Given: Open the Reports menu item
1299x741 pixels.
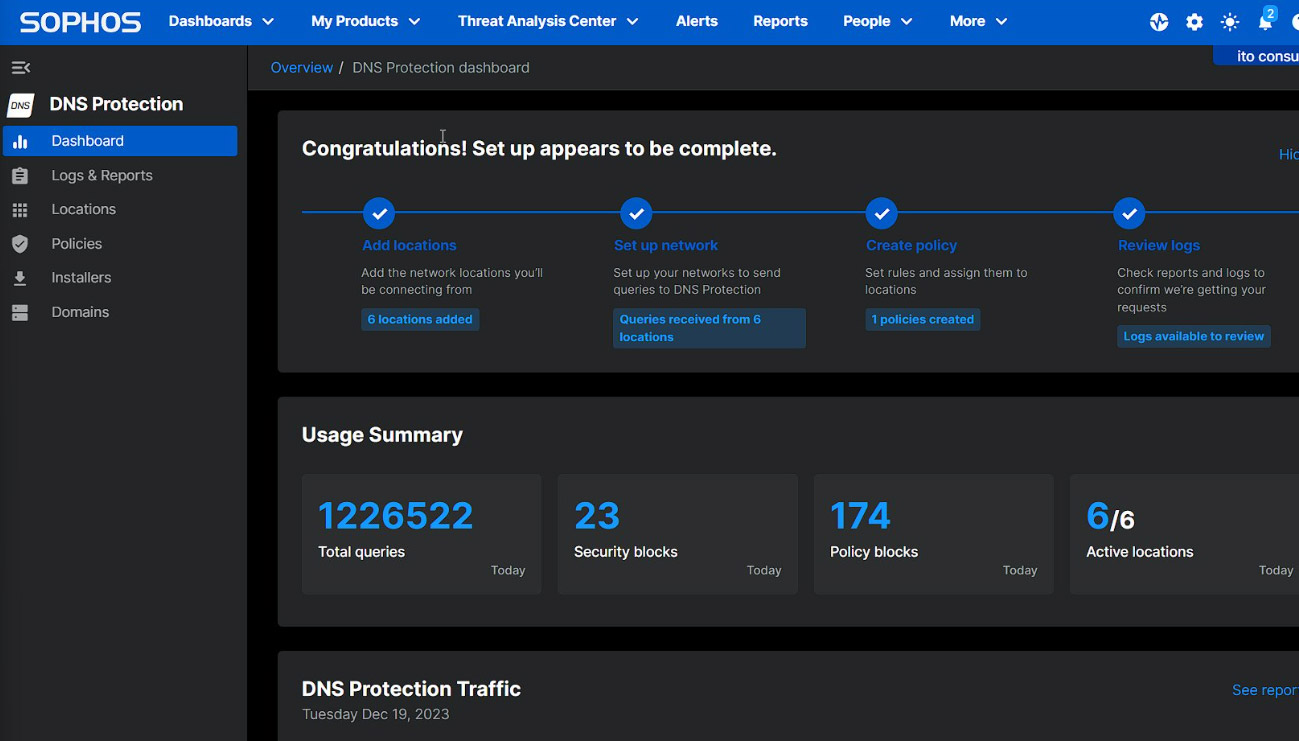Looking at the screenshot, I should coord(780,21).
